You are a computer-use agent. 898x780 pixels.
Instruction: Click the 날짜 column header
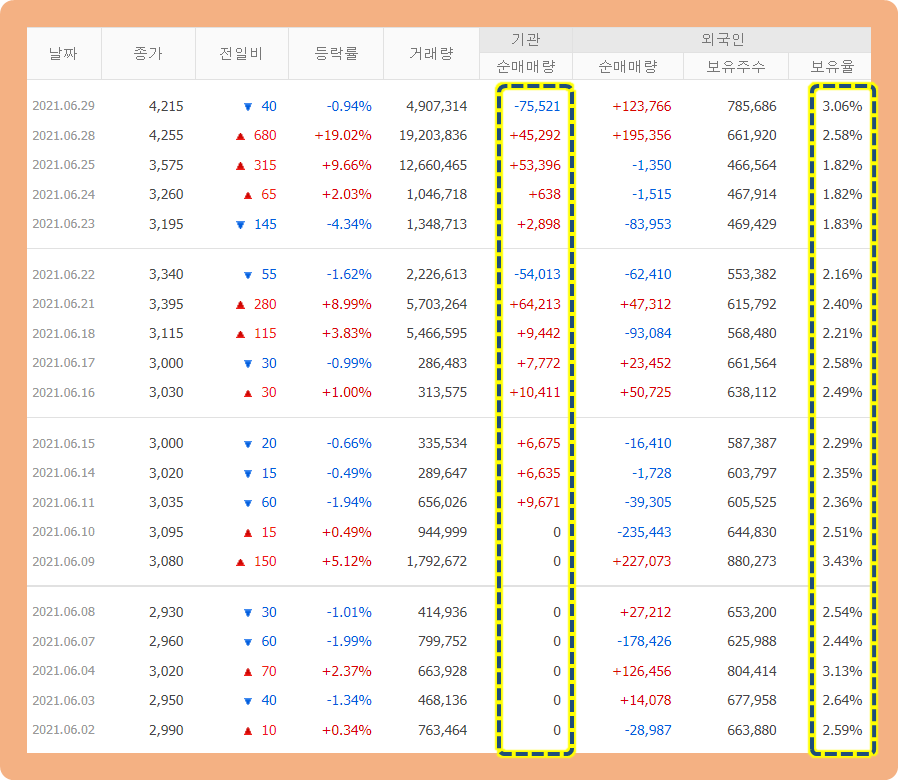click(x=63, y=53)
